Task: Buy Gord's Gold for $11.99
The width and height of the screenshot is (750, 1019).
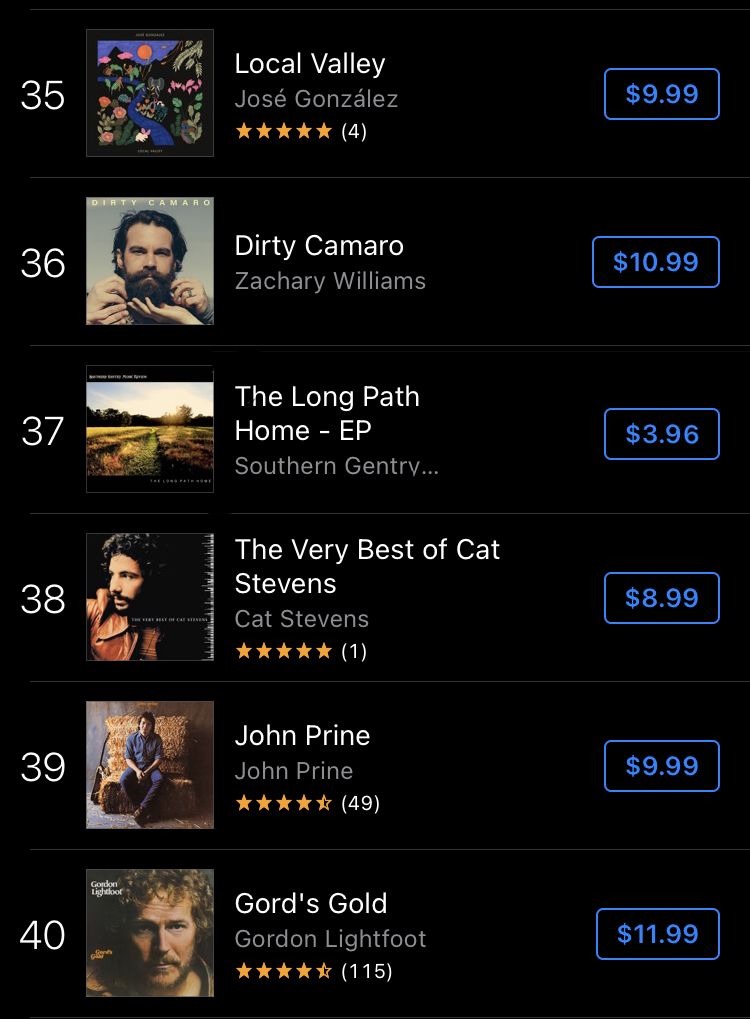Action: click(x=657, y=934)
